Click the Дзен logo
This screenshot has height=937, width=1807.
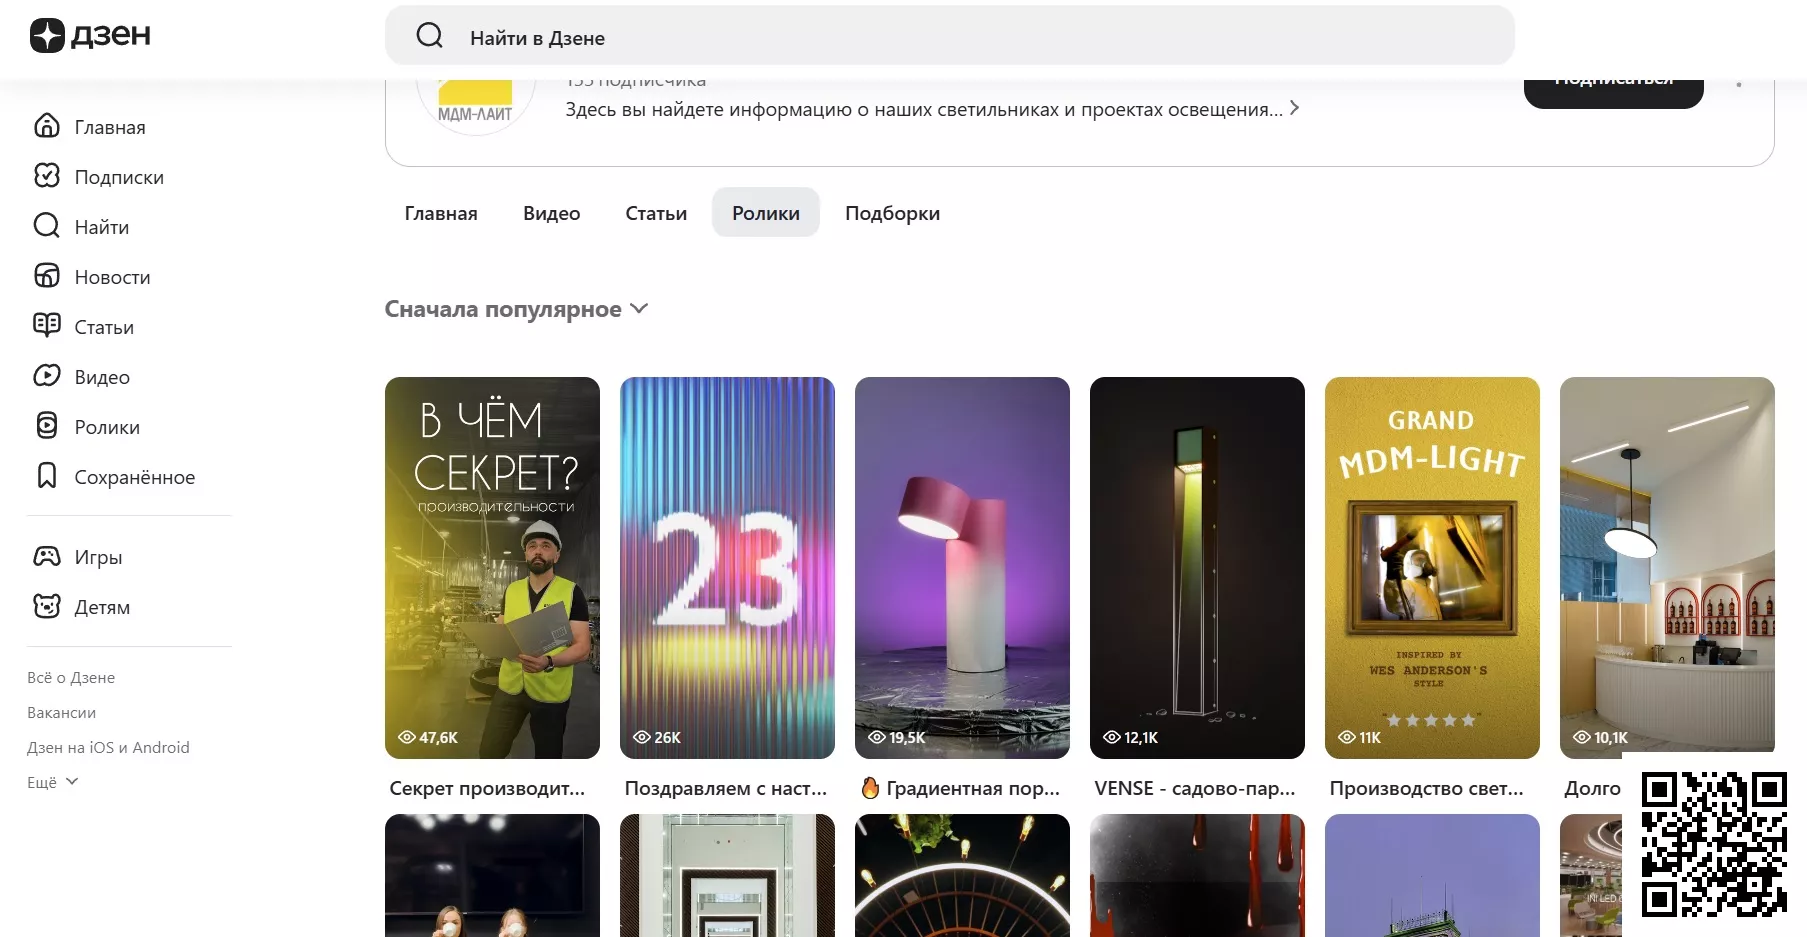click(x=90, y=36)
